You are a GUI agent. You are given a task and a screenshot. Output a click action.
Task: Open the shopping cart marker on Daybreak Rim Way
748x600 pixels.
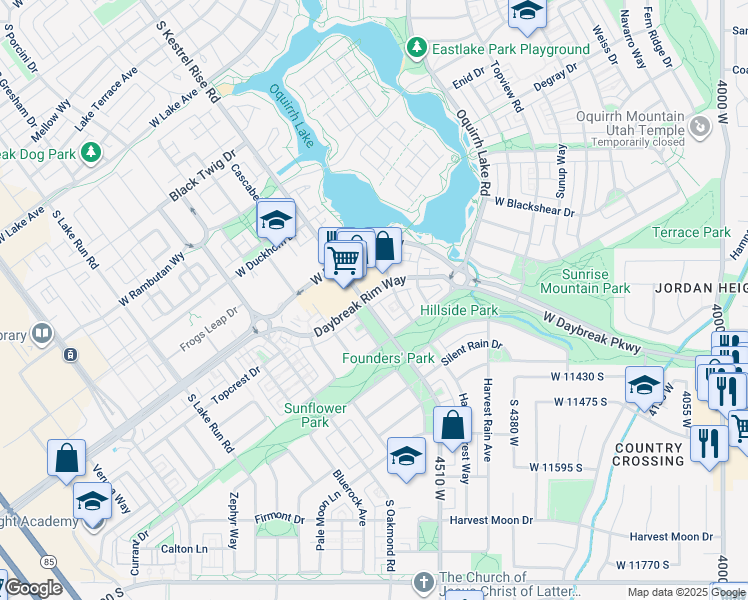343,261
